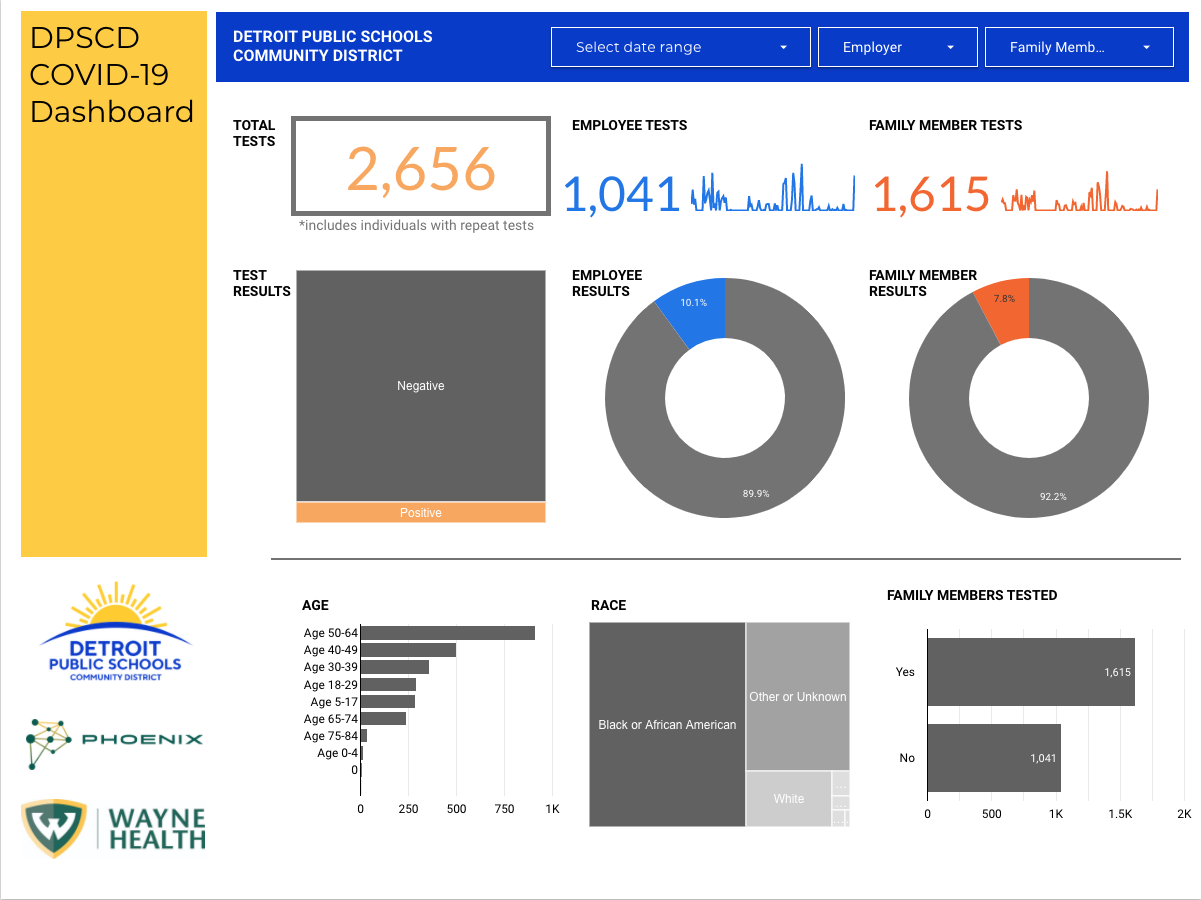The height and width of the screenshot is (900, 1201).
Task: Select the Age 50-64 bar
Action: (x=447, y=633)
